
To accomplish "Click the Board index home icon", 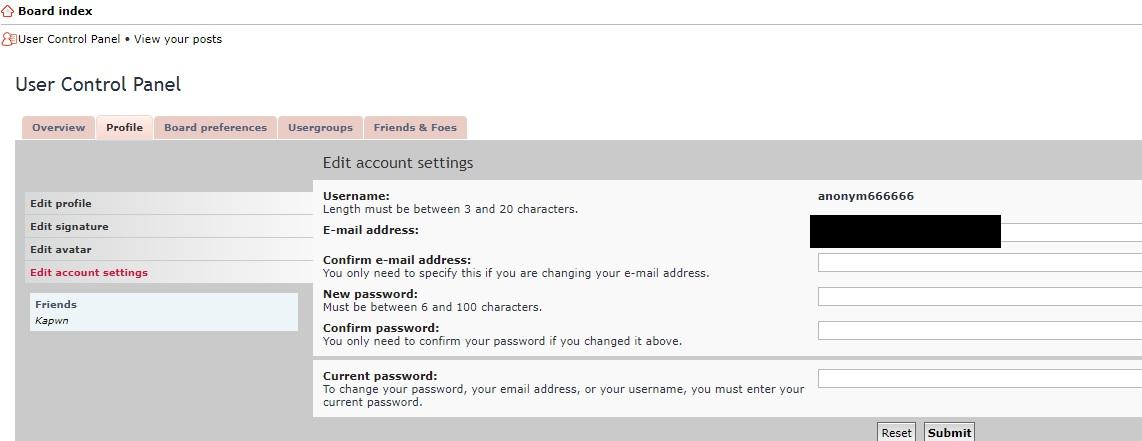I will pos(8,11).
